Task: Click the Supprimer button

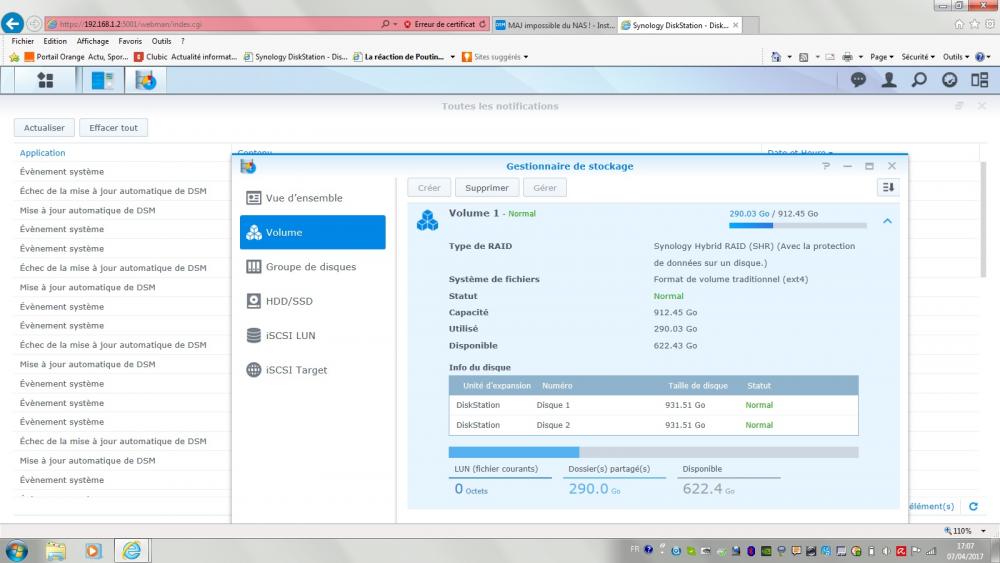Action: 487,187
